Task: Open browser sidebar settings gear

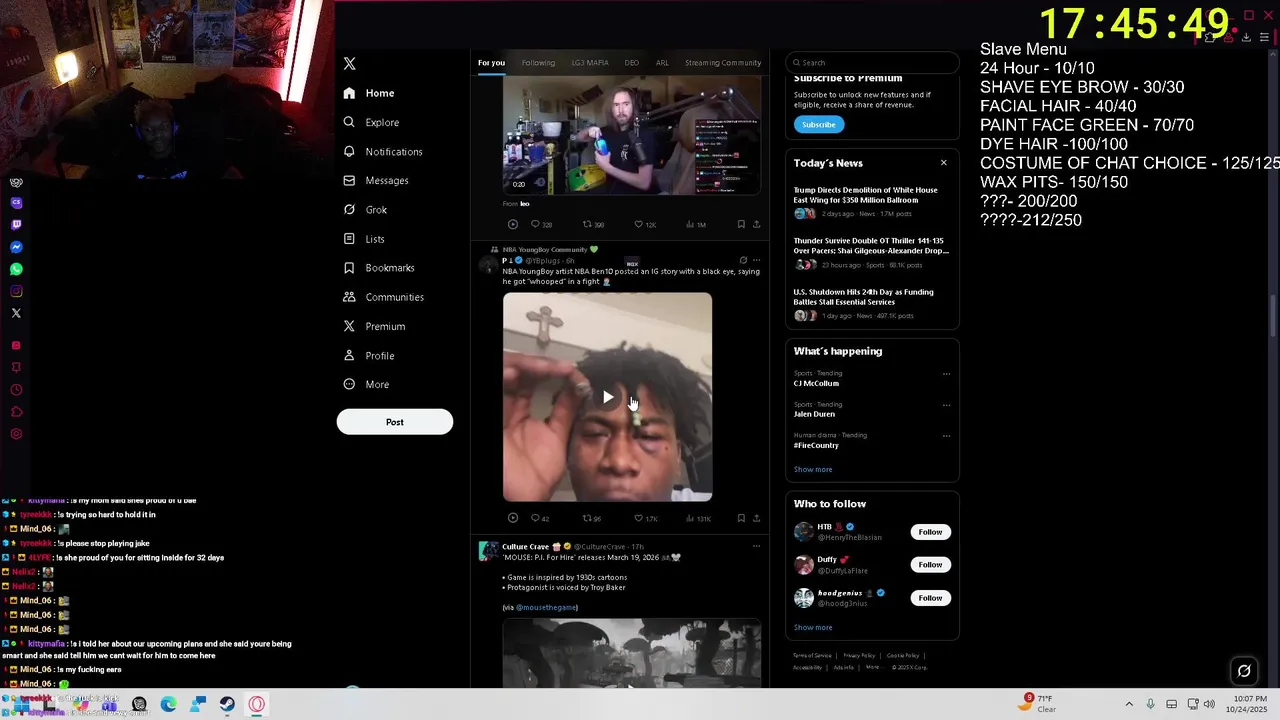Action: click(x=16, y=433)
